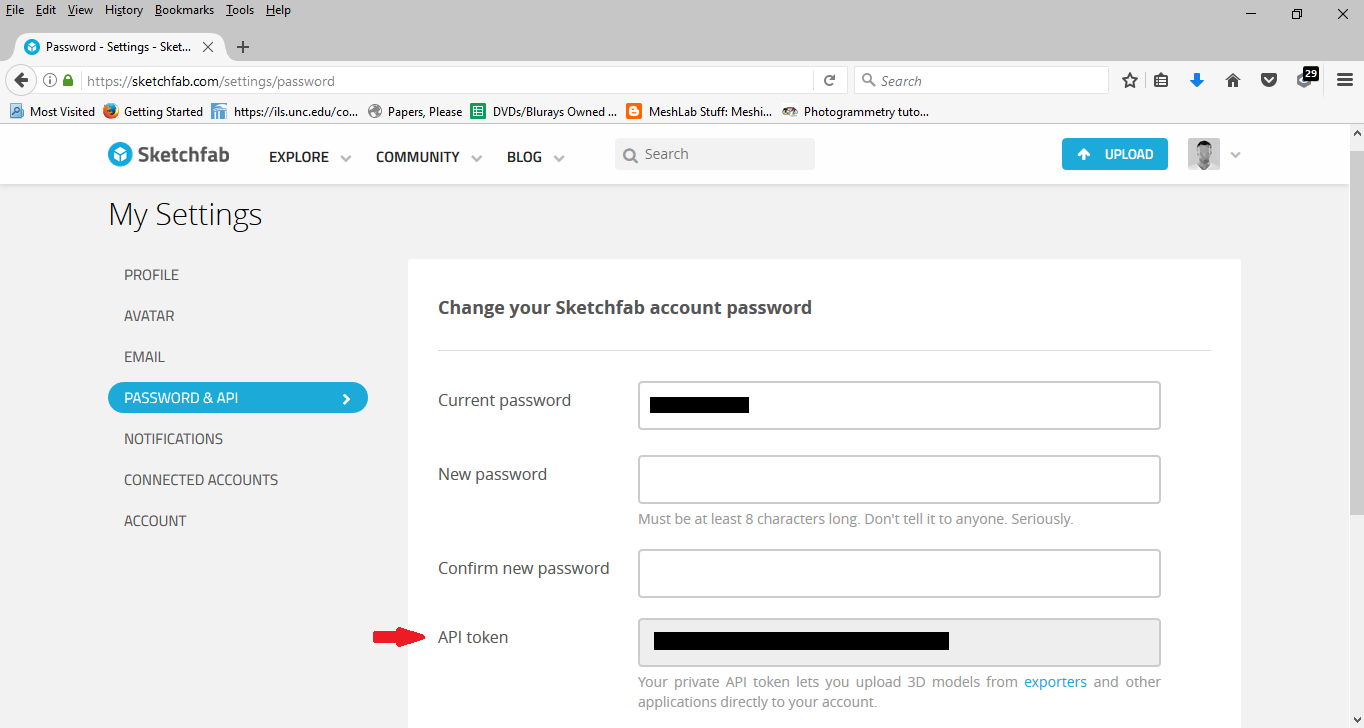The height and width of the screenshot is (728, 1364).
Task: Open the ils.unc.edu bookmark
Action: tap(285, 112)
